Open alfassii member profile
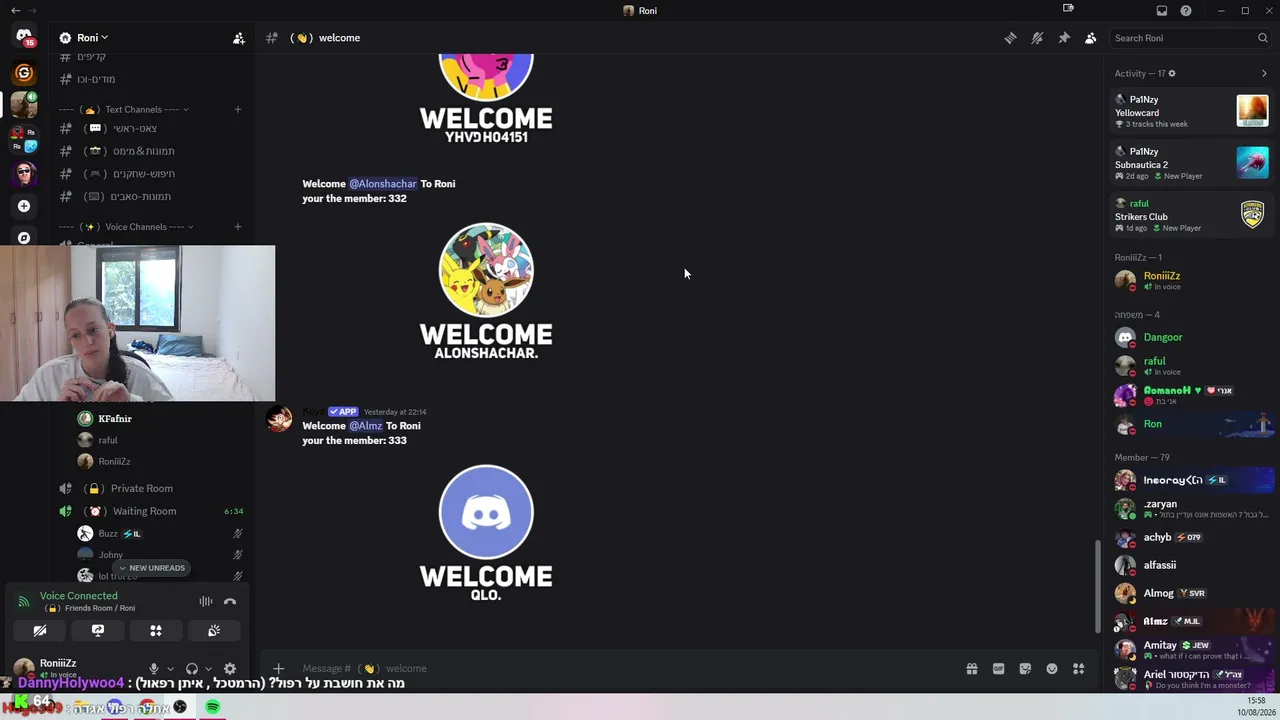This screenshot has width=1280, height=720. [x=1191, y=565]
